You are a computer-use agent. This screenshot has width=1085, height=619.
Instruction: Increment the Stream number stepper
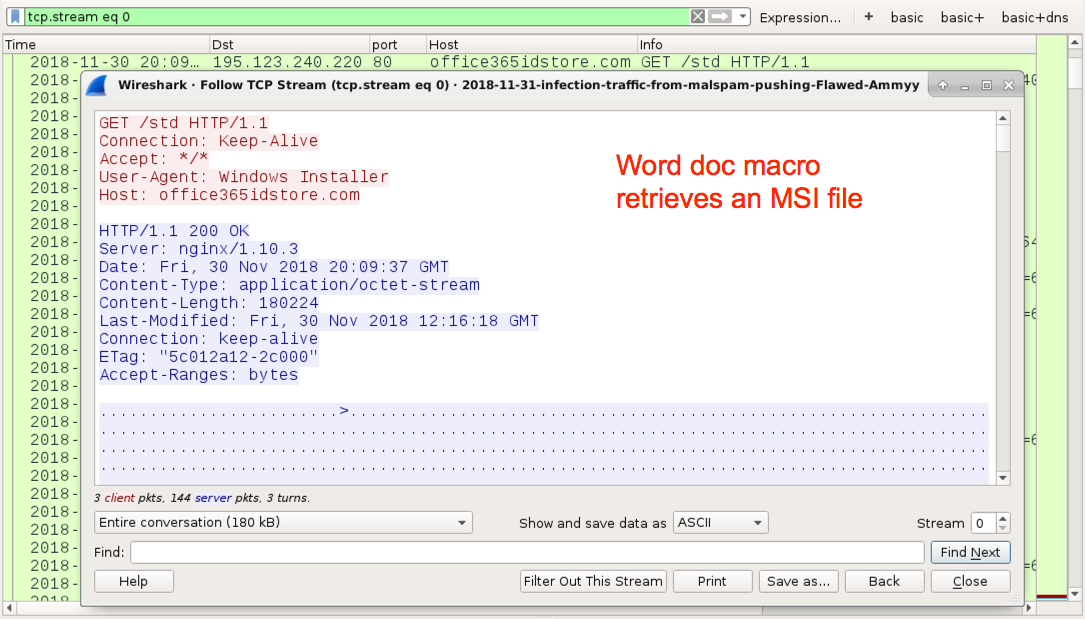[x=1003, y=517]
